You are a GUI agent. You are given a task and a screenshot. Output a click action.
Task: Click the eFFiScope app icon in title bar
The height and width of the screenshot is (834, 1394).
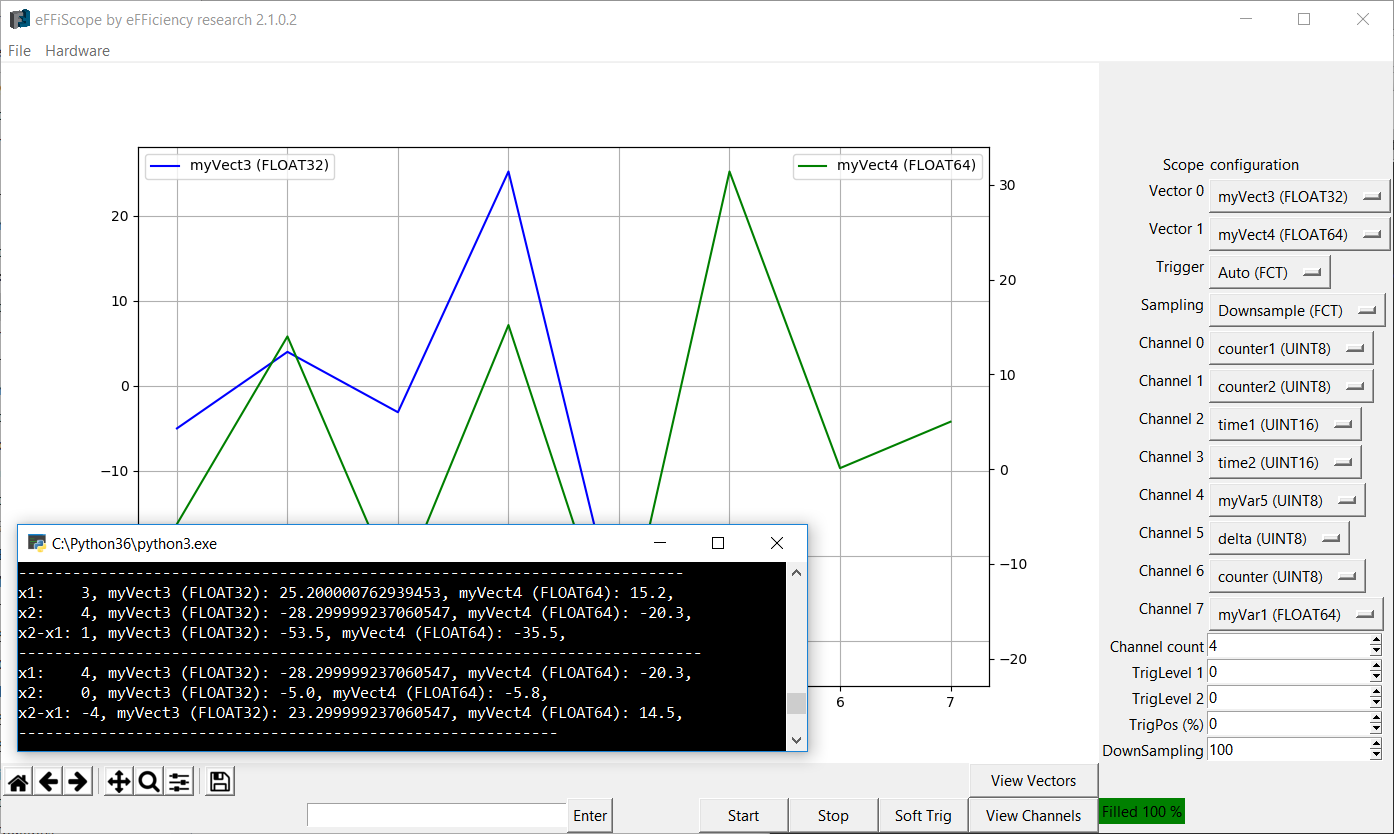point(19,19)
